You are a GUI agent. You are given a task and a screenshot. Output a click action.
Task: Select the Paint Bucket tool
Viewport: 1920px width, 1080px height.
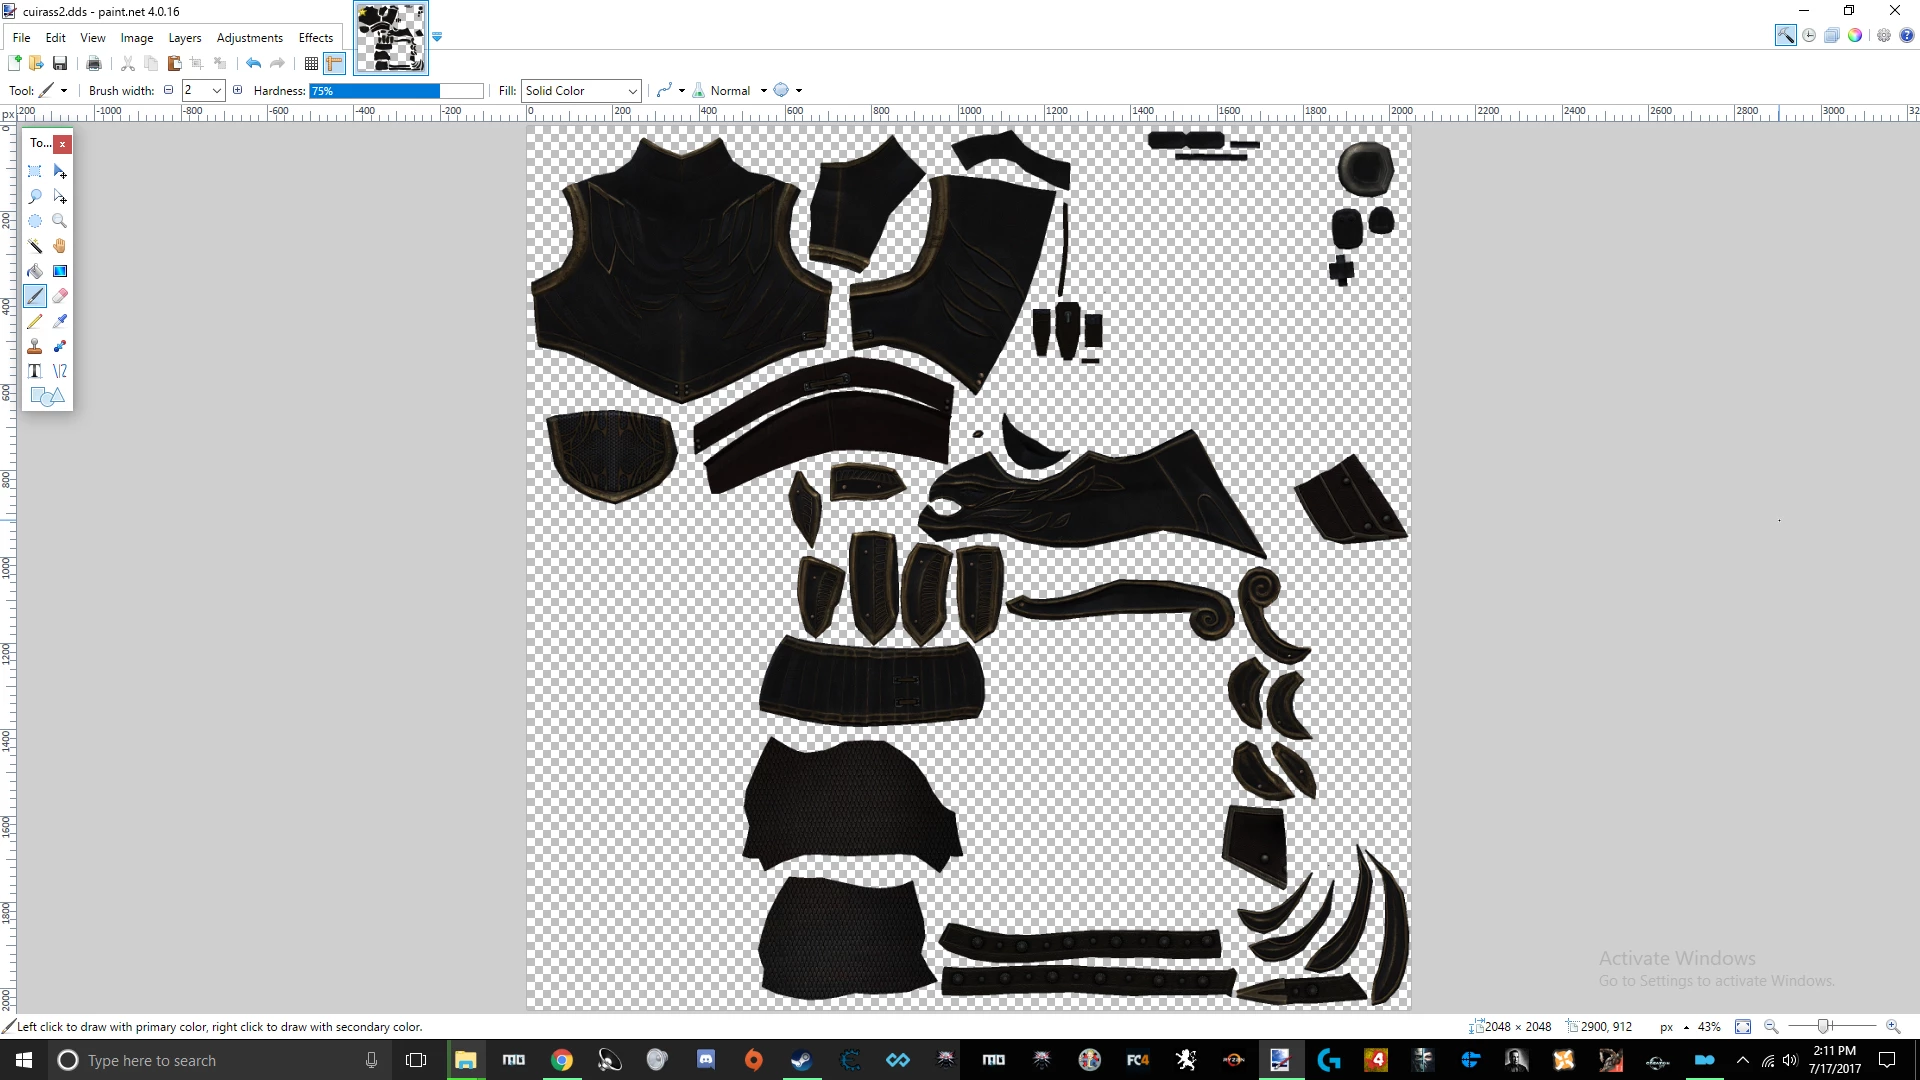coord(35,271)
